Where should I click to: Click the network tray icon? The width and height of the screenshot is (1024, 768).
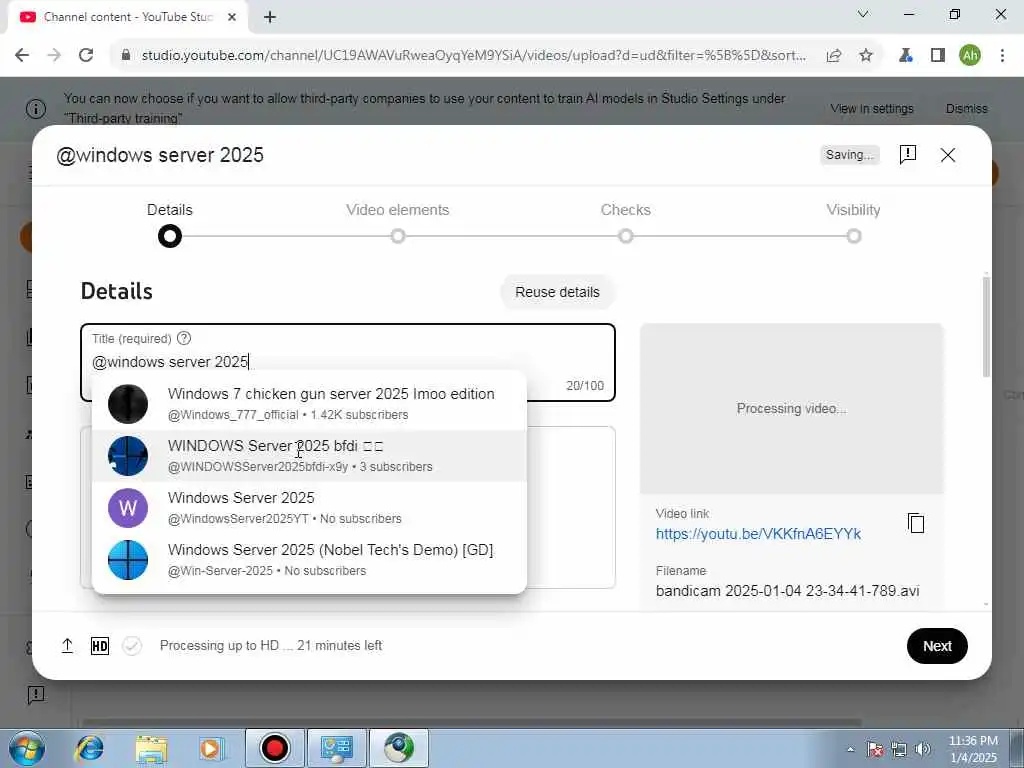point(899,749)
